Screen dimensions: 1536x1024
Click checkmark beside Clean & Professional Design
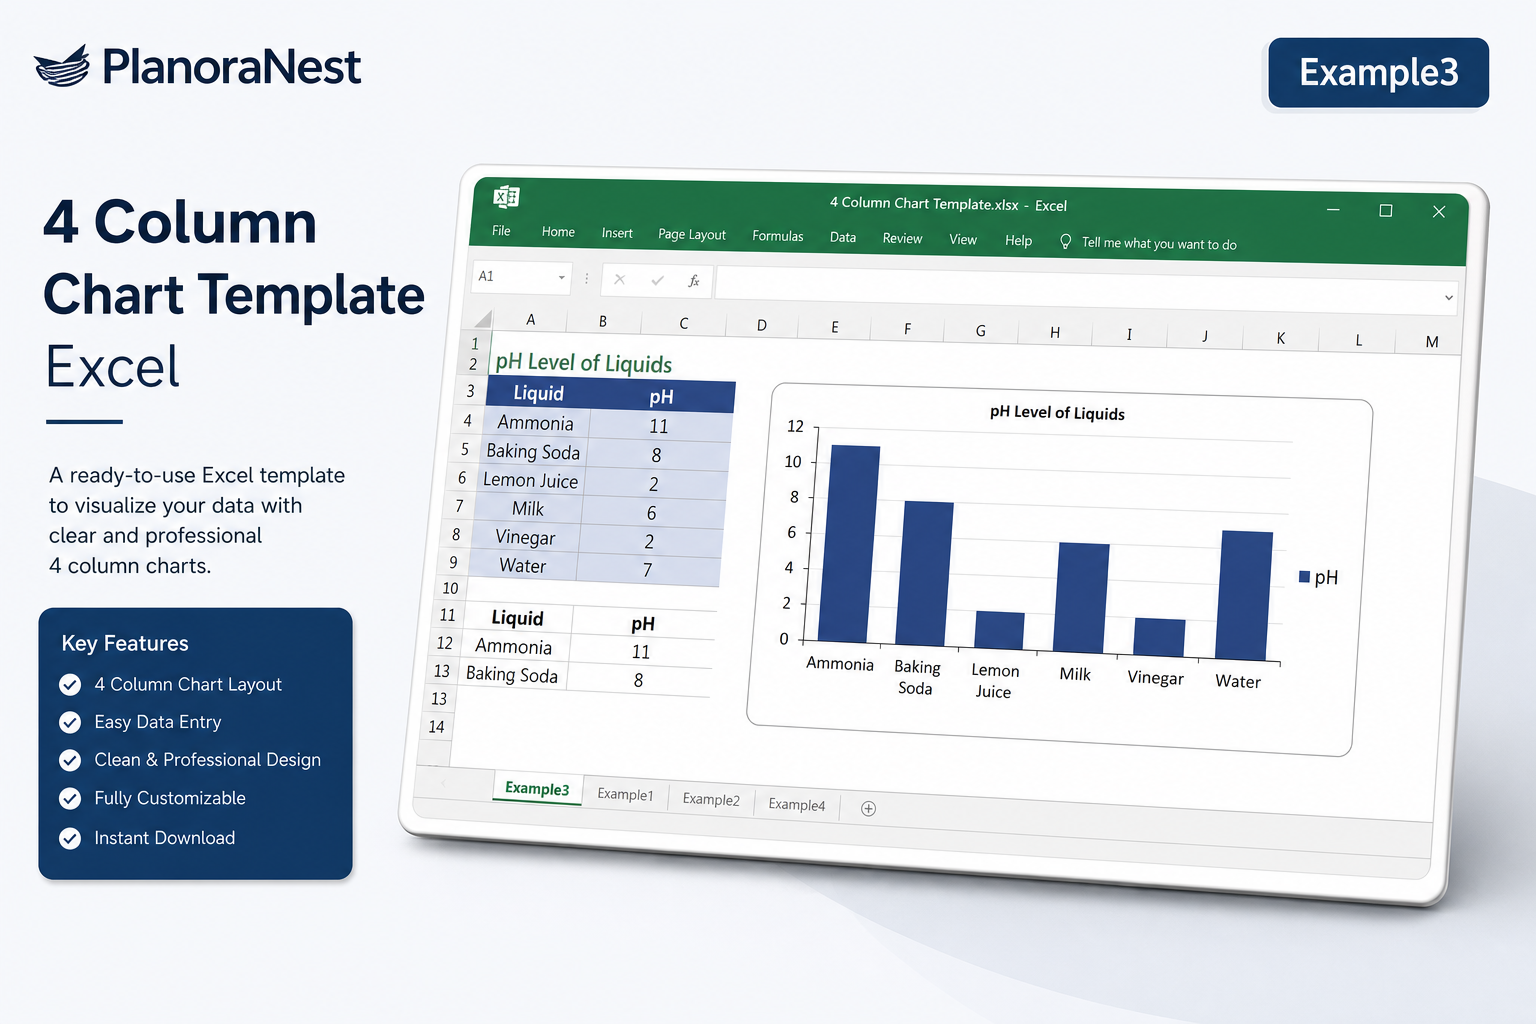tap(70, 760)
